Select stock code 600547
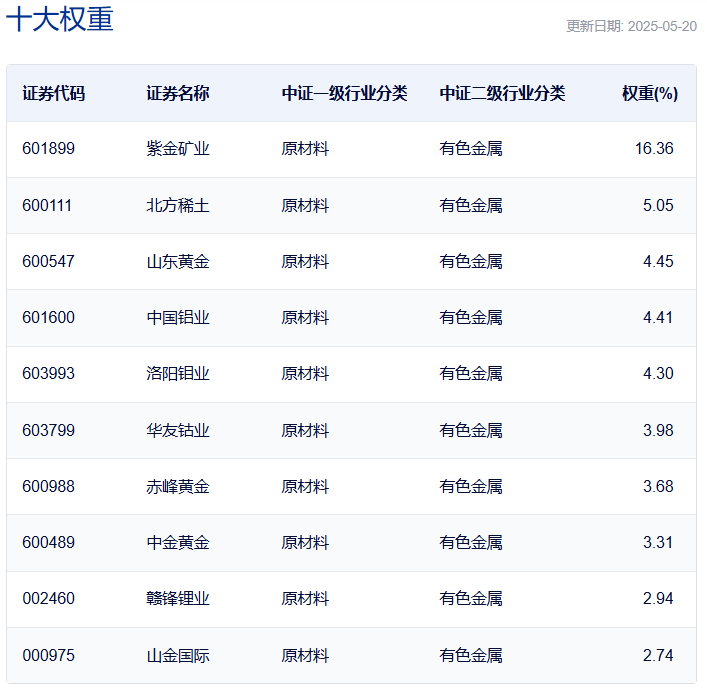Image resolution: width=707 pixels, height=692 pixels. (x=49, y=261)
